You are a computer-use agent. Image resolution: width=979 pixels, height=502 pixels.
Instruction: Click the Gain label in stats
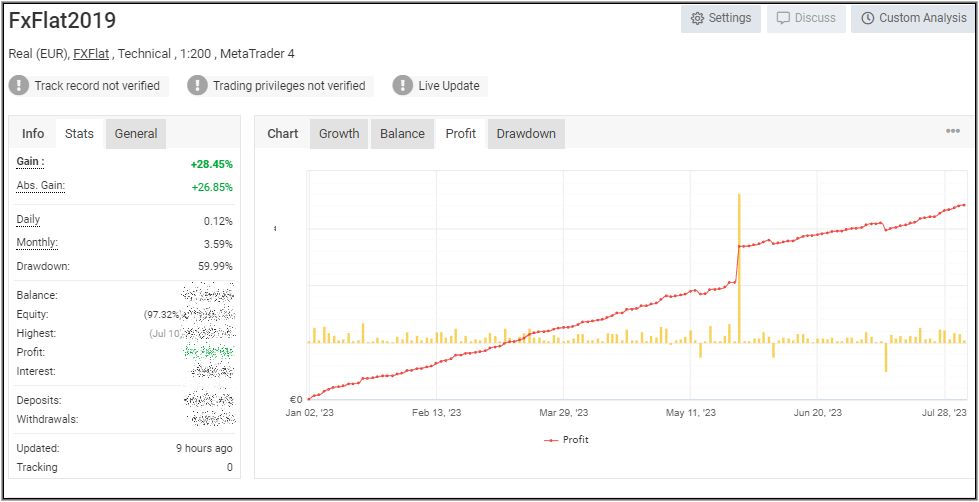[x=30, y=162]
